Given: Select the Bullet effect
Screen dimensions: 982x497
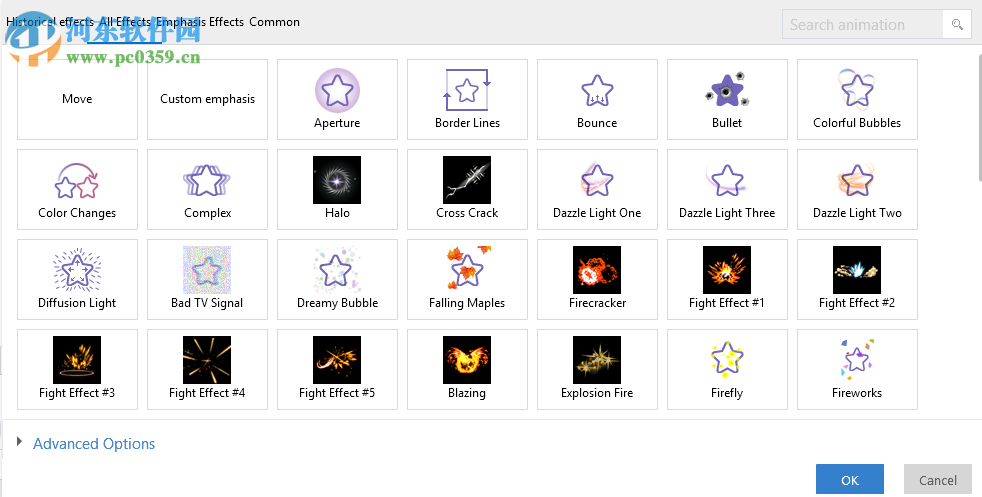Looking at the screenshot, I should point(727,100).
